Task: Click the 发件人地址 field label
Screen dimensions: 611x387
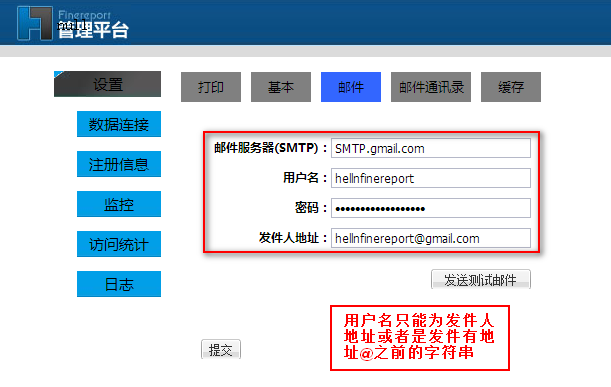Action: 293,238
